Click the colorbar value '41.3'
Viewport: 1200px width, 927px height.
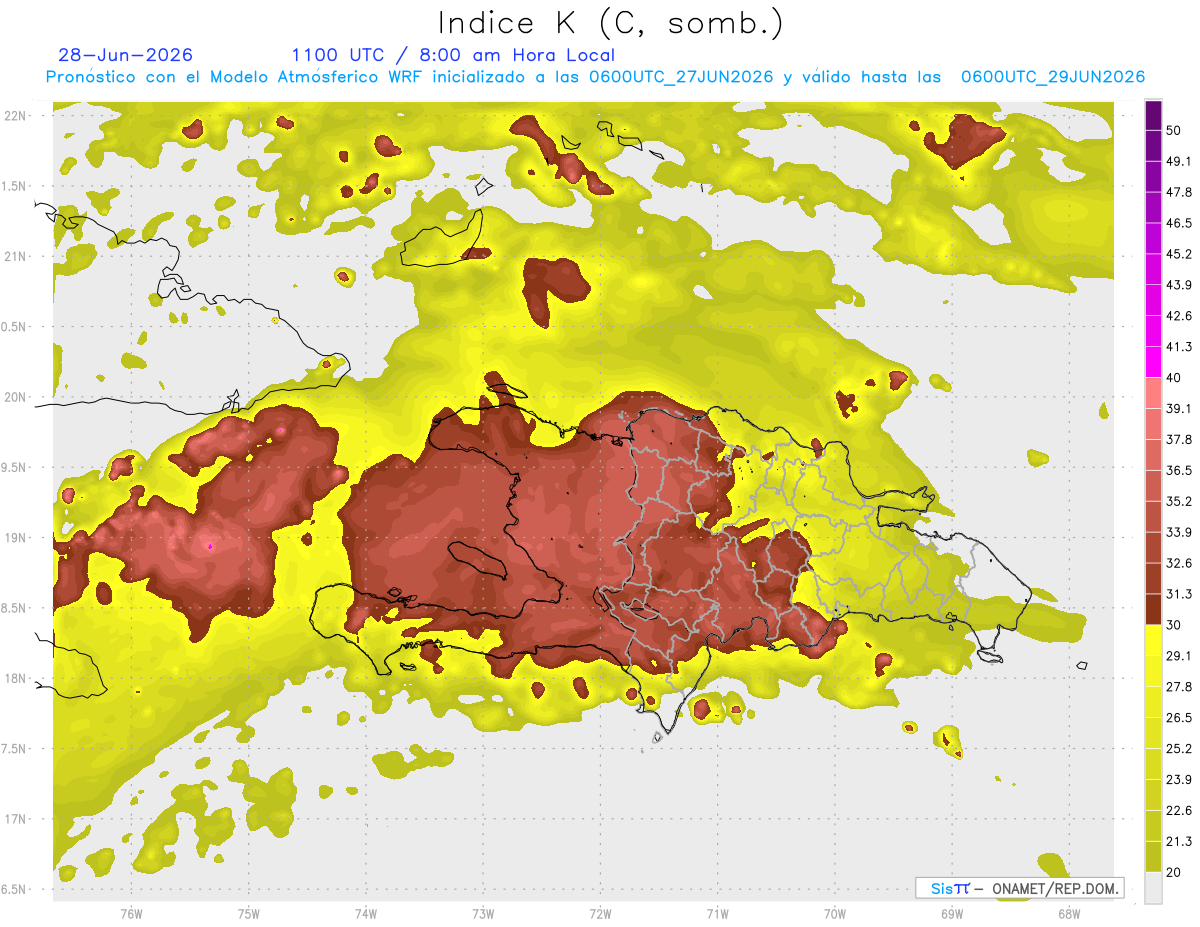click(1179, 347)
